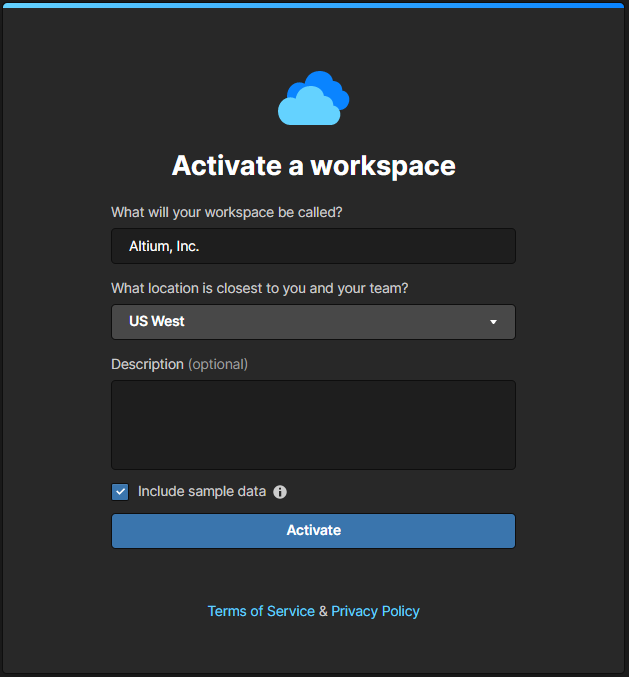Click inside the Description text area
Screen dimensions: 629x677
pyautogui.click(x=313, y=424)
